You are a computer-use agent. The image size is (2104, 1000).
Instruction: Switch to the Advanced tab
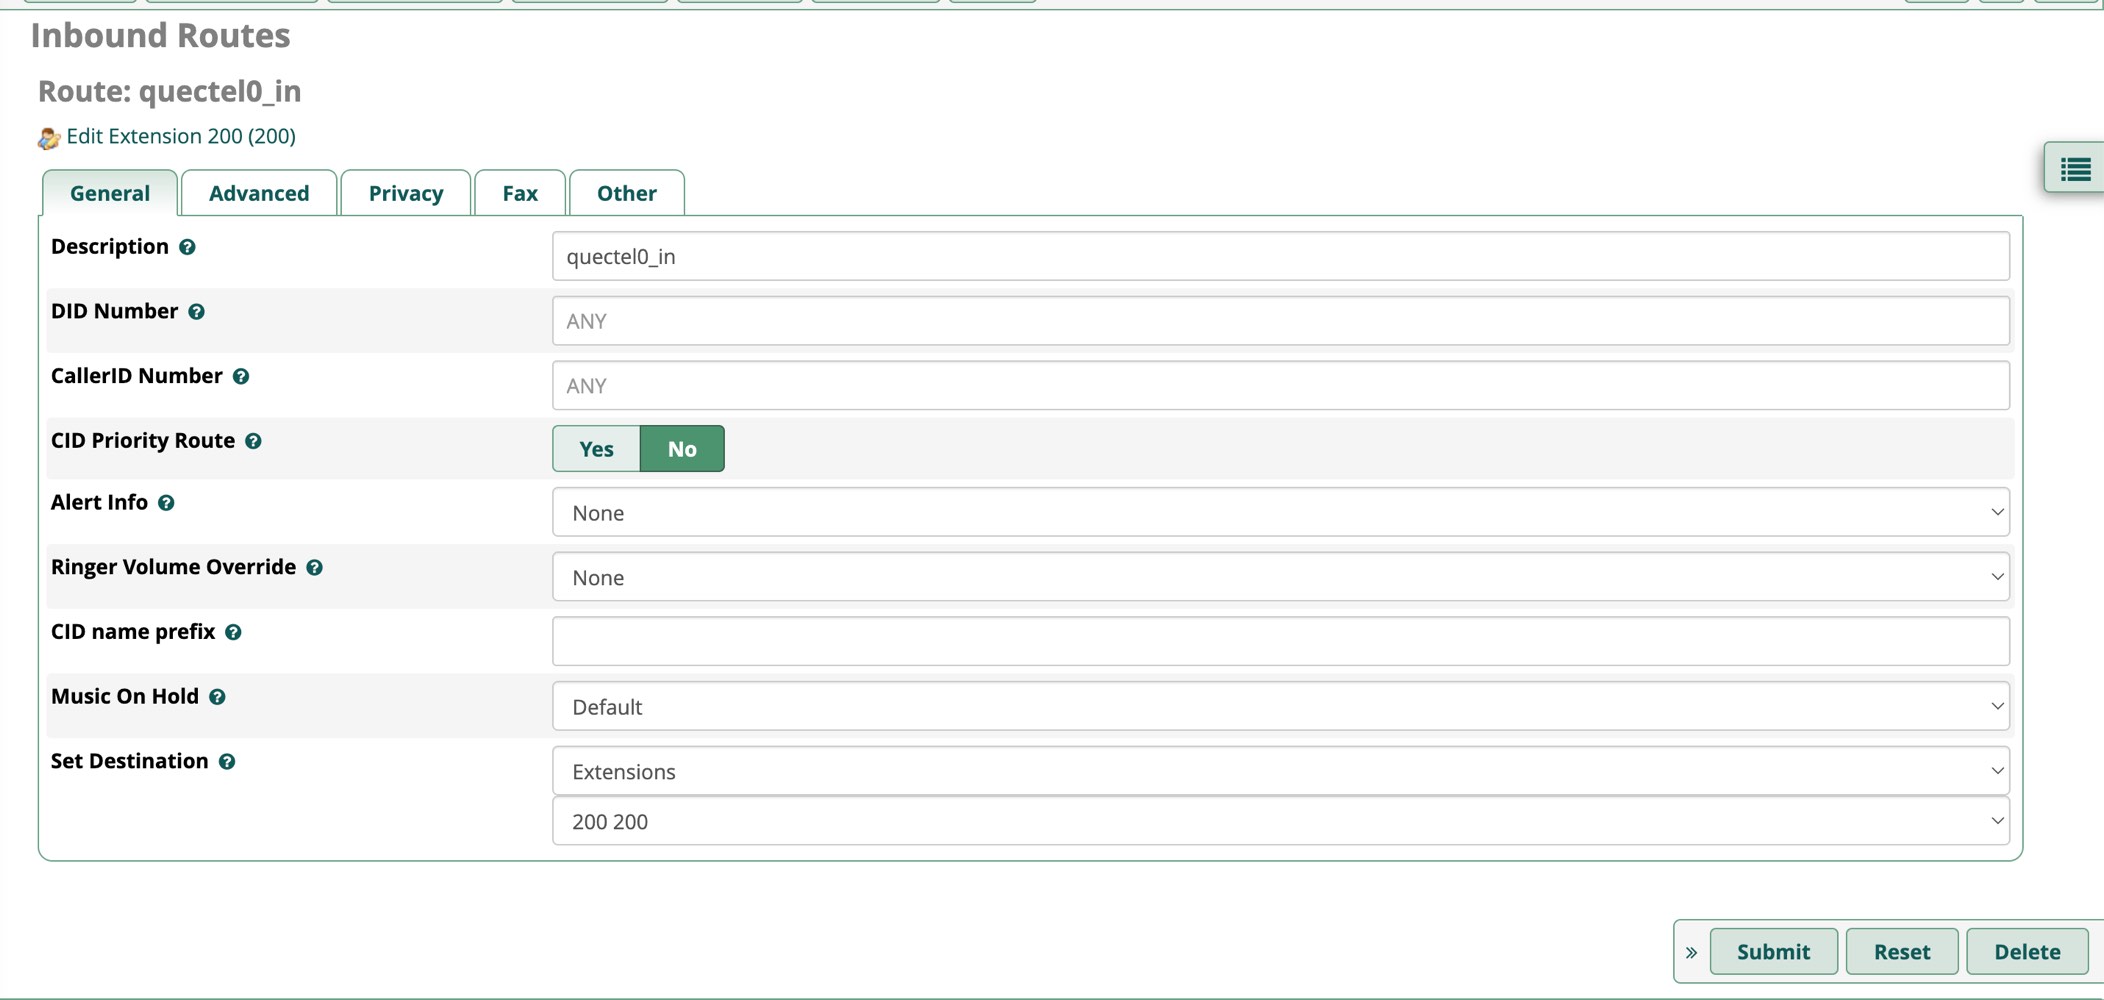point(259,193)
